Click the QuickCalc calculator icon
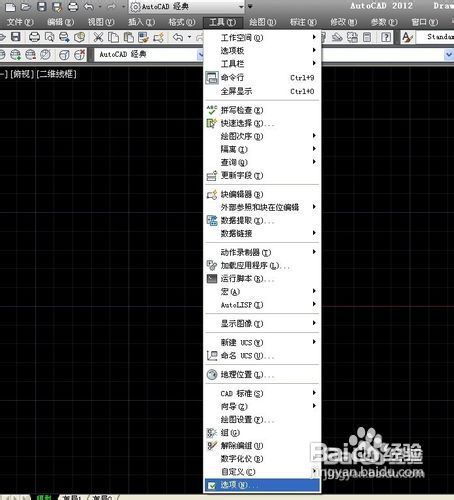 367,37
